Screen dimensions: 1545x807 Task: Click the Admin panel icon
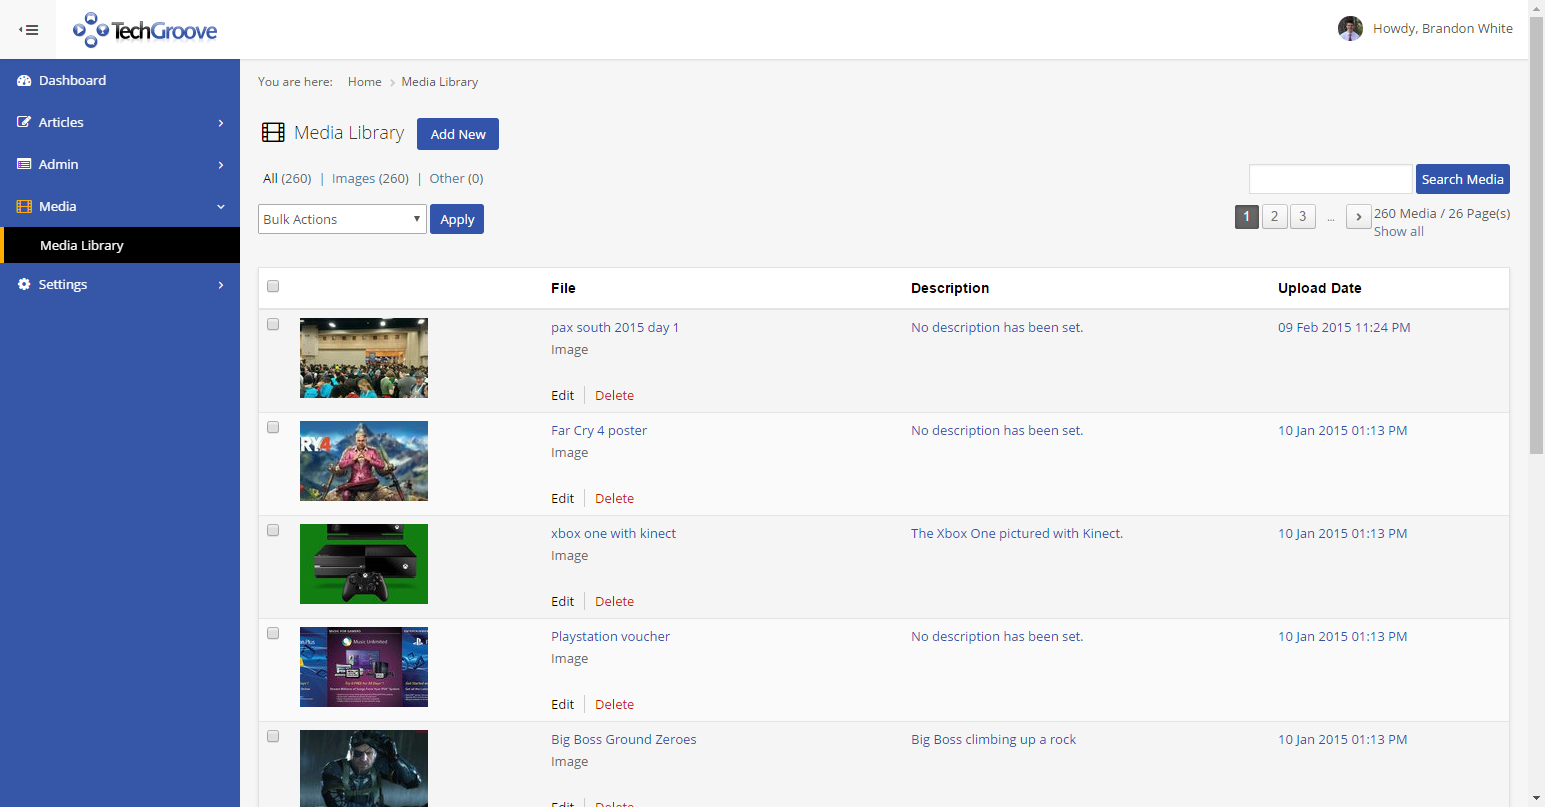coord(24,165)
